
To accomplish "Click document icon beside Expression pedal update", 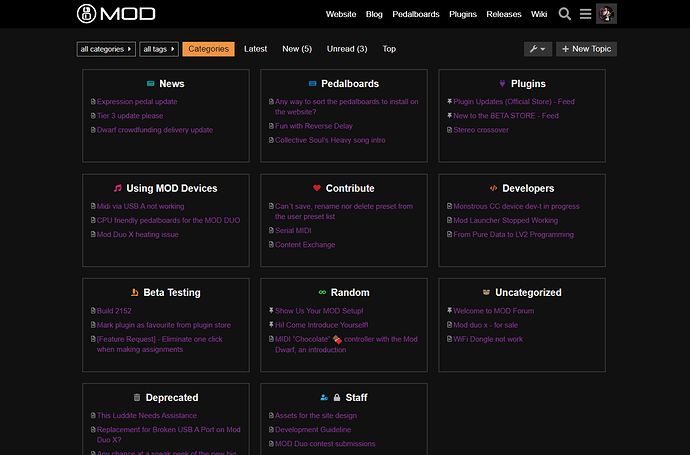I will (x=93, y=102).
